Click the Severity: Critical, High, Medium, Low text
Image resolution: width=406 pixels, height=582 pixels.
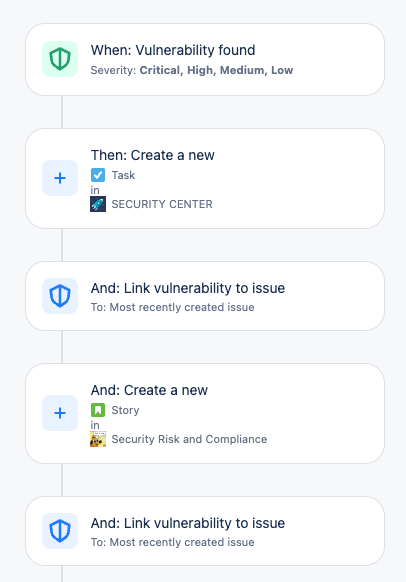(192, 70)
